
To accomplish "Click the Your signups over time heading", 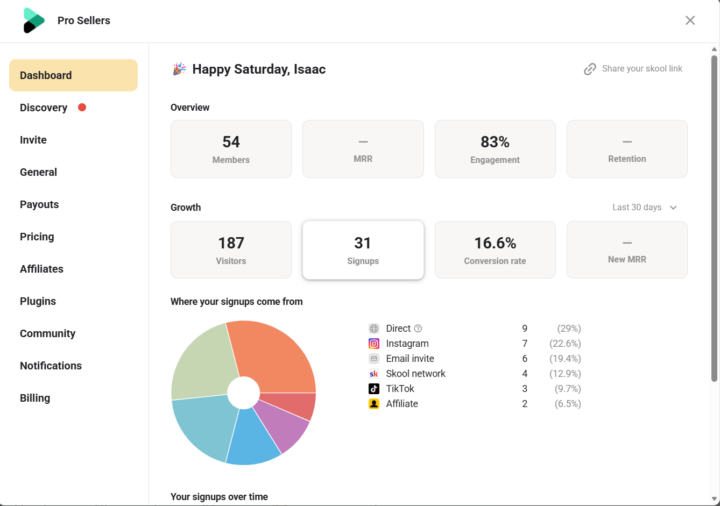I will click(219, 497).
